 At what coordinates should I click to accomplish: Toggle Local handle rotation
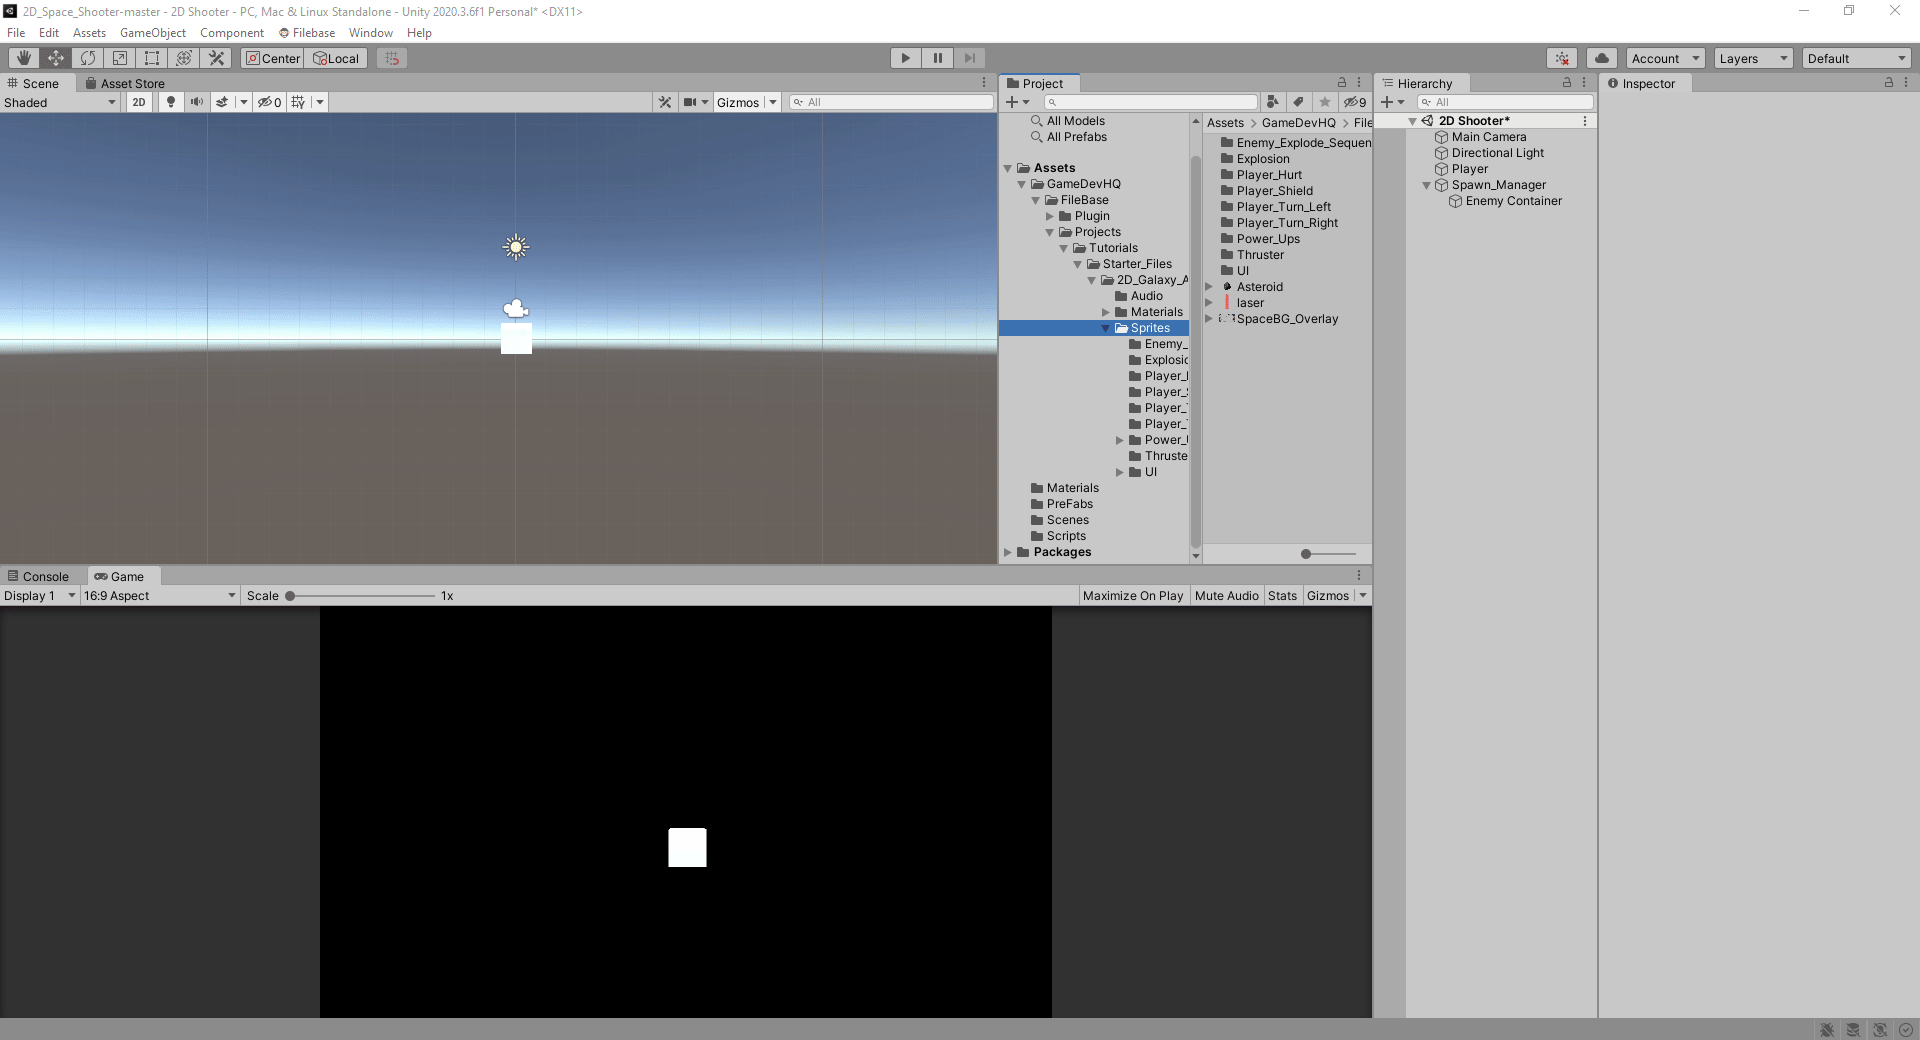coord(336,58)
